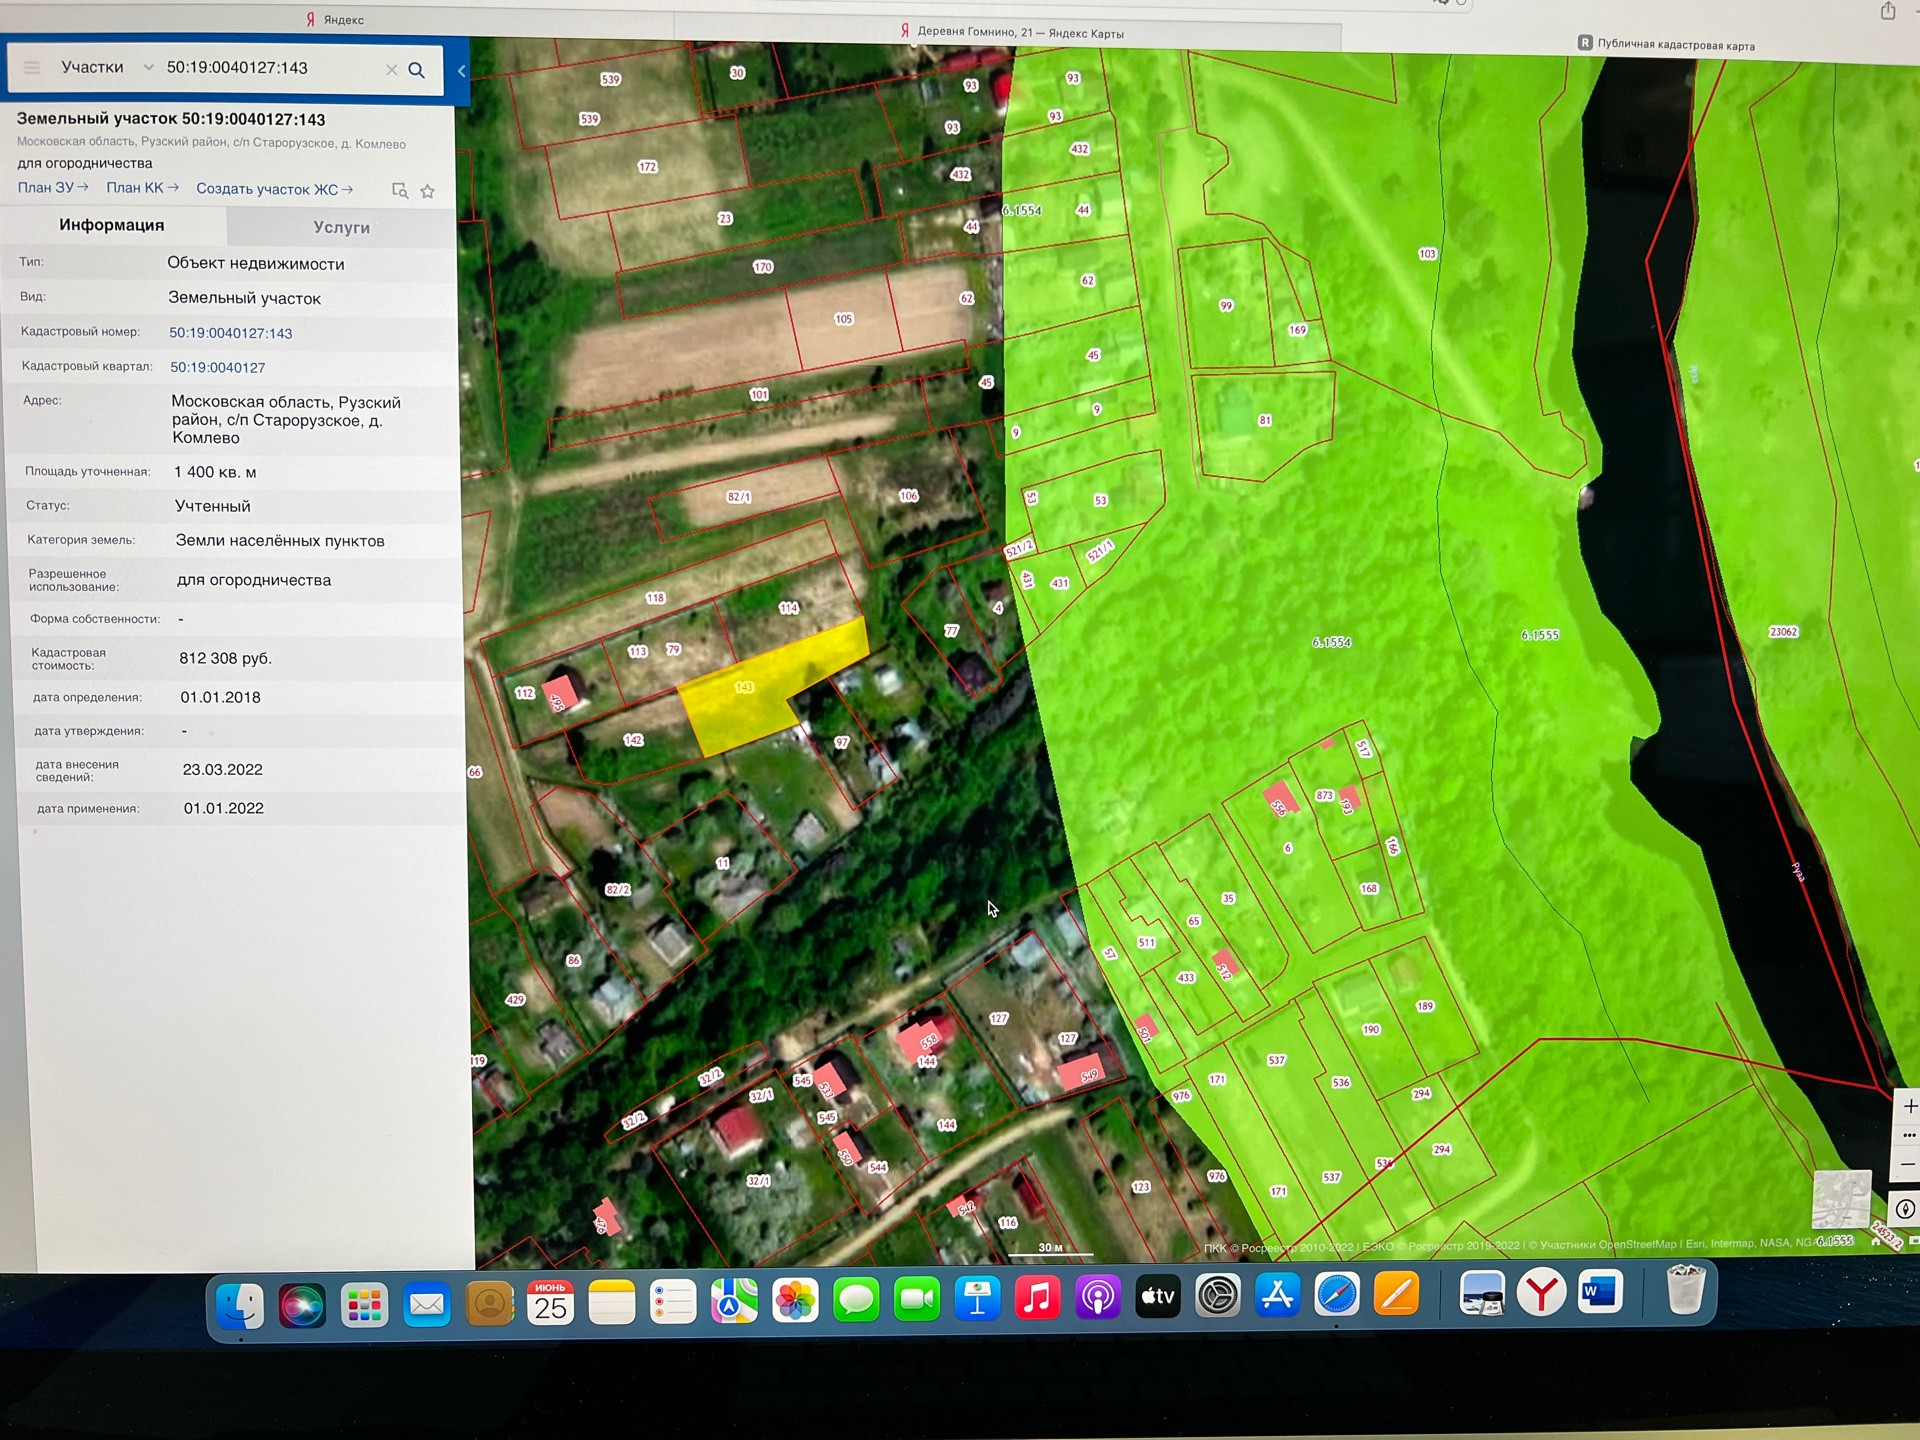This screenshot has height=1440, width=1920.
Task: Open the hamburger menu in search bar
Action: pyautogui.click(x=32, y=67)
